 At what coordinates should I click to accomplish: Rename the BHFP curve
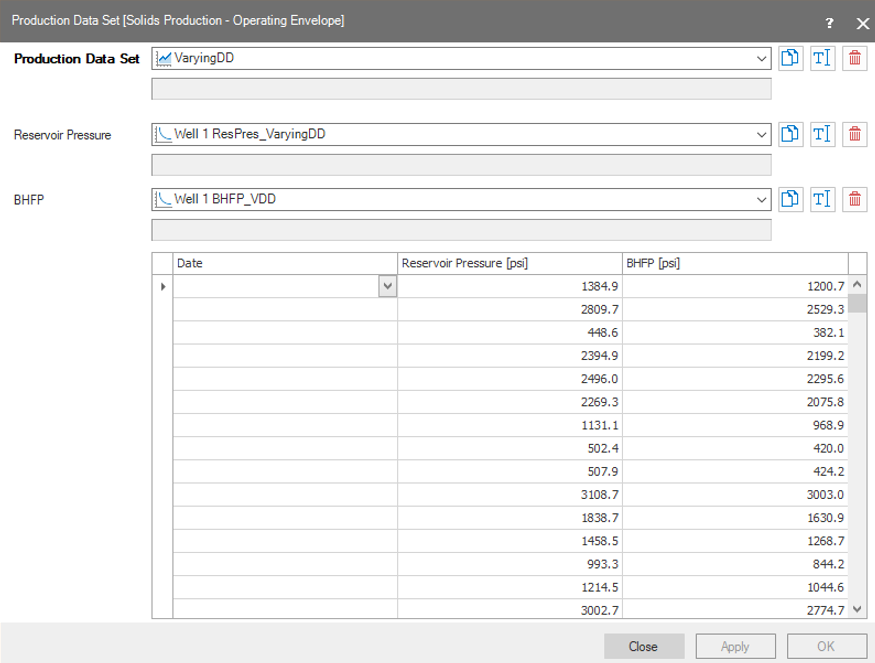(x=822, y=200)
